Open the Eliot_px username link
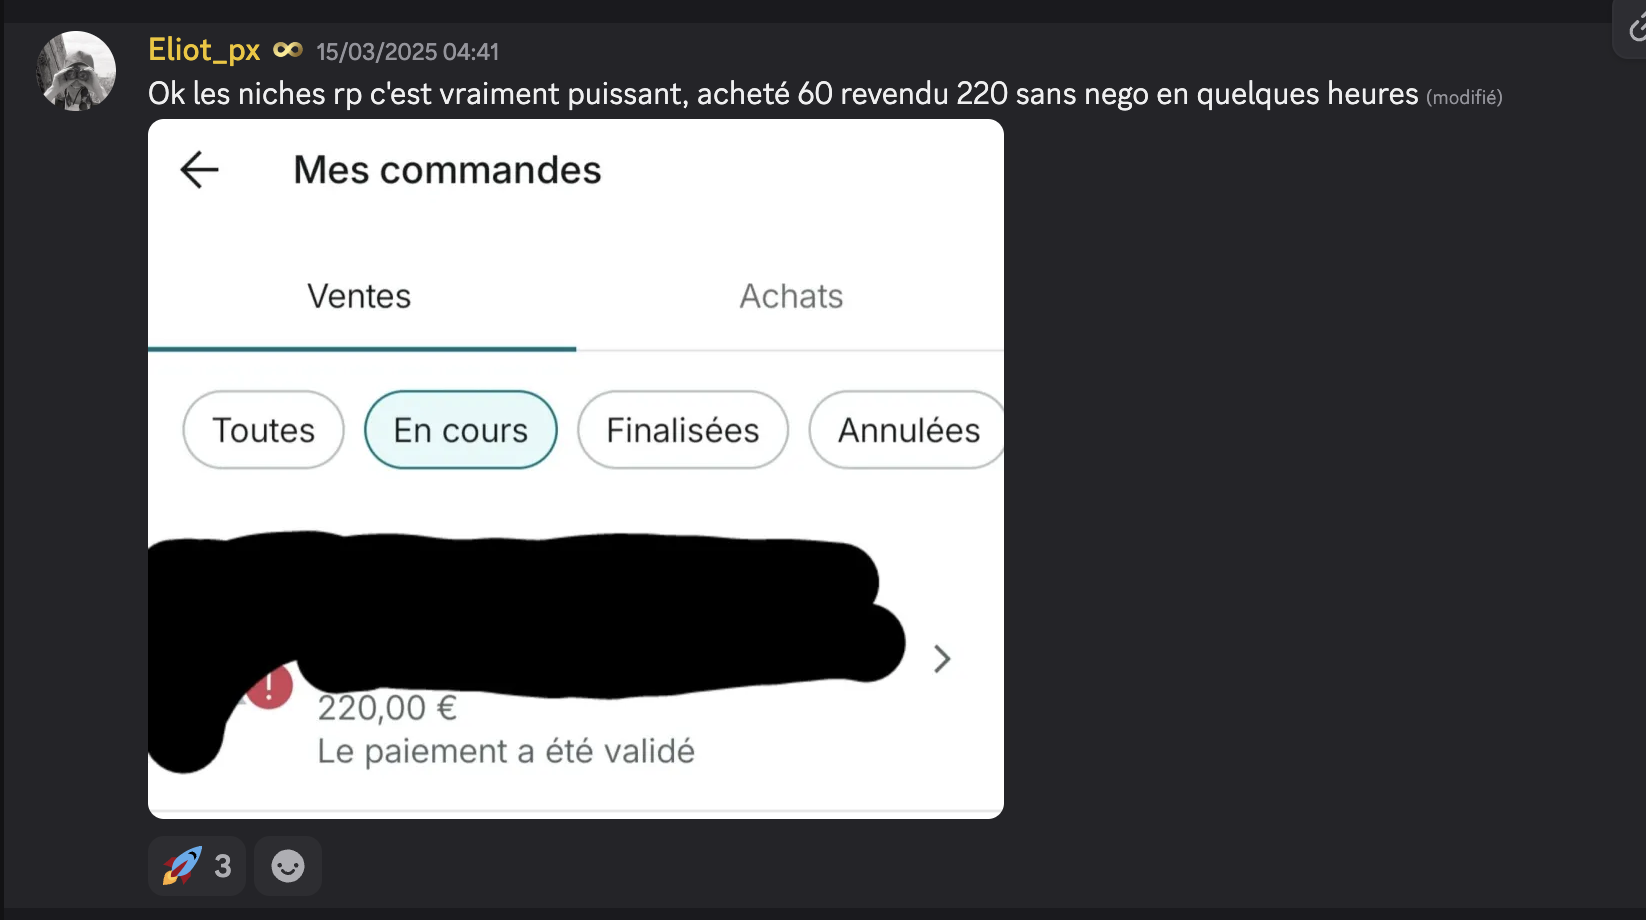This screenshot has height=920, width=1646. pos(204,50)
